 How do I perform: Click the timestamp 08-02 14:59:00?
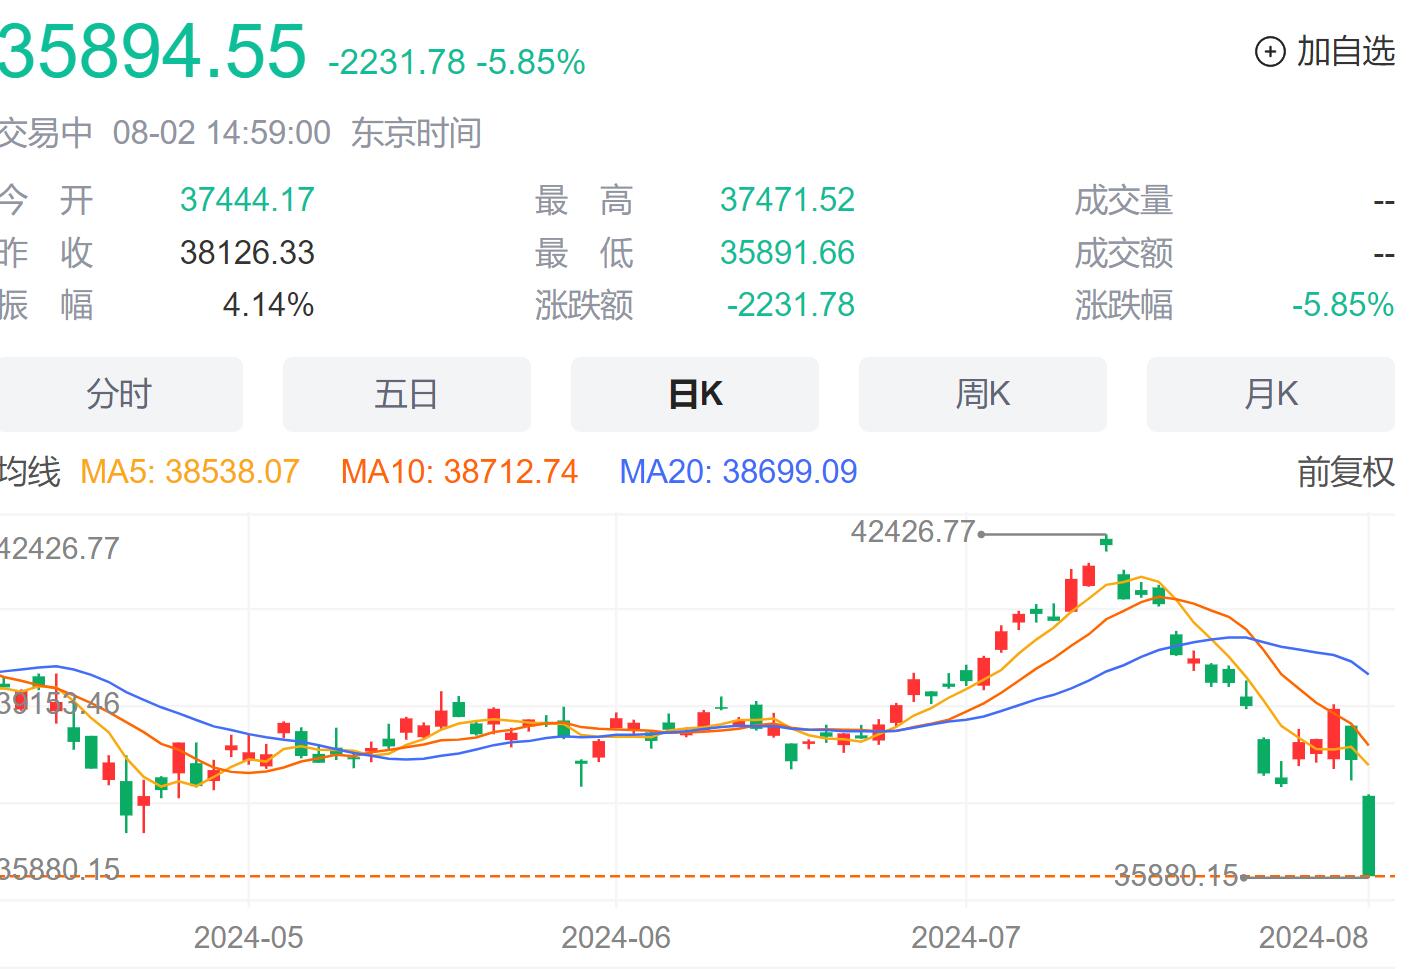(x=221, y=132)
